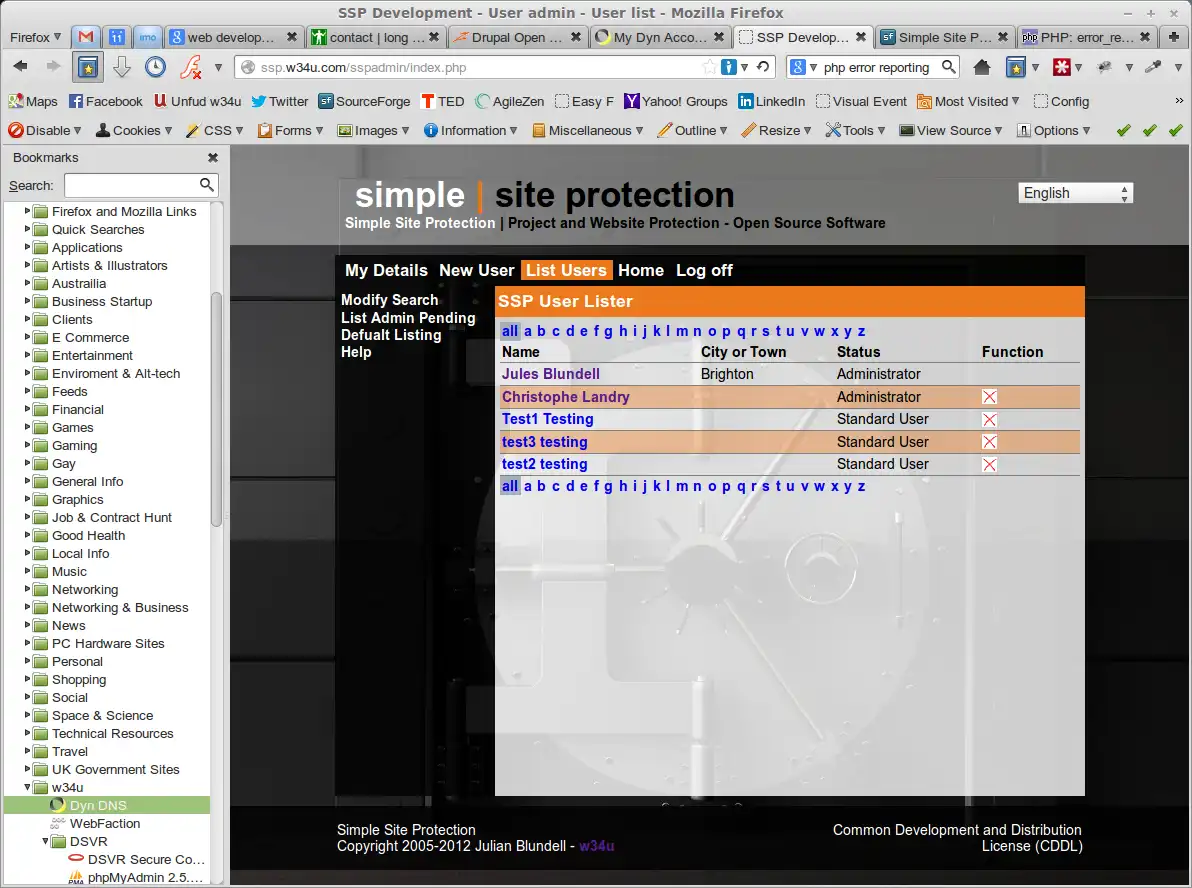
Task: Open the Information dropdown menu
Action: point(471,130)
